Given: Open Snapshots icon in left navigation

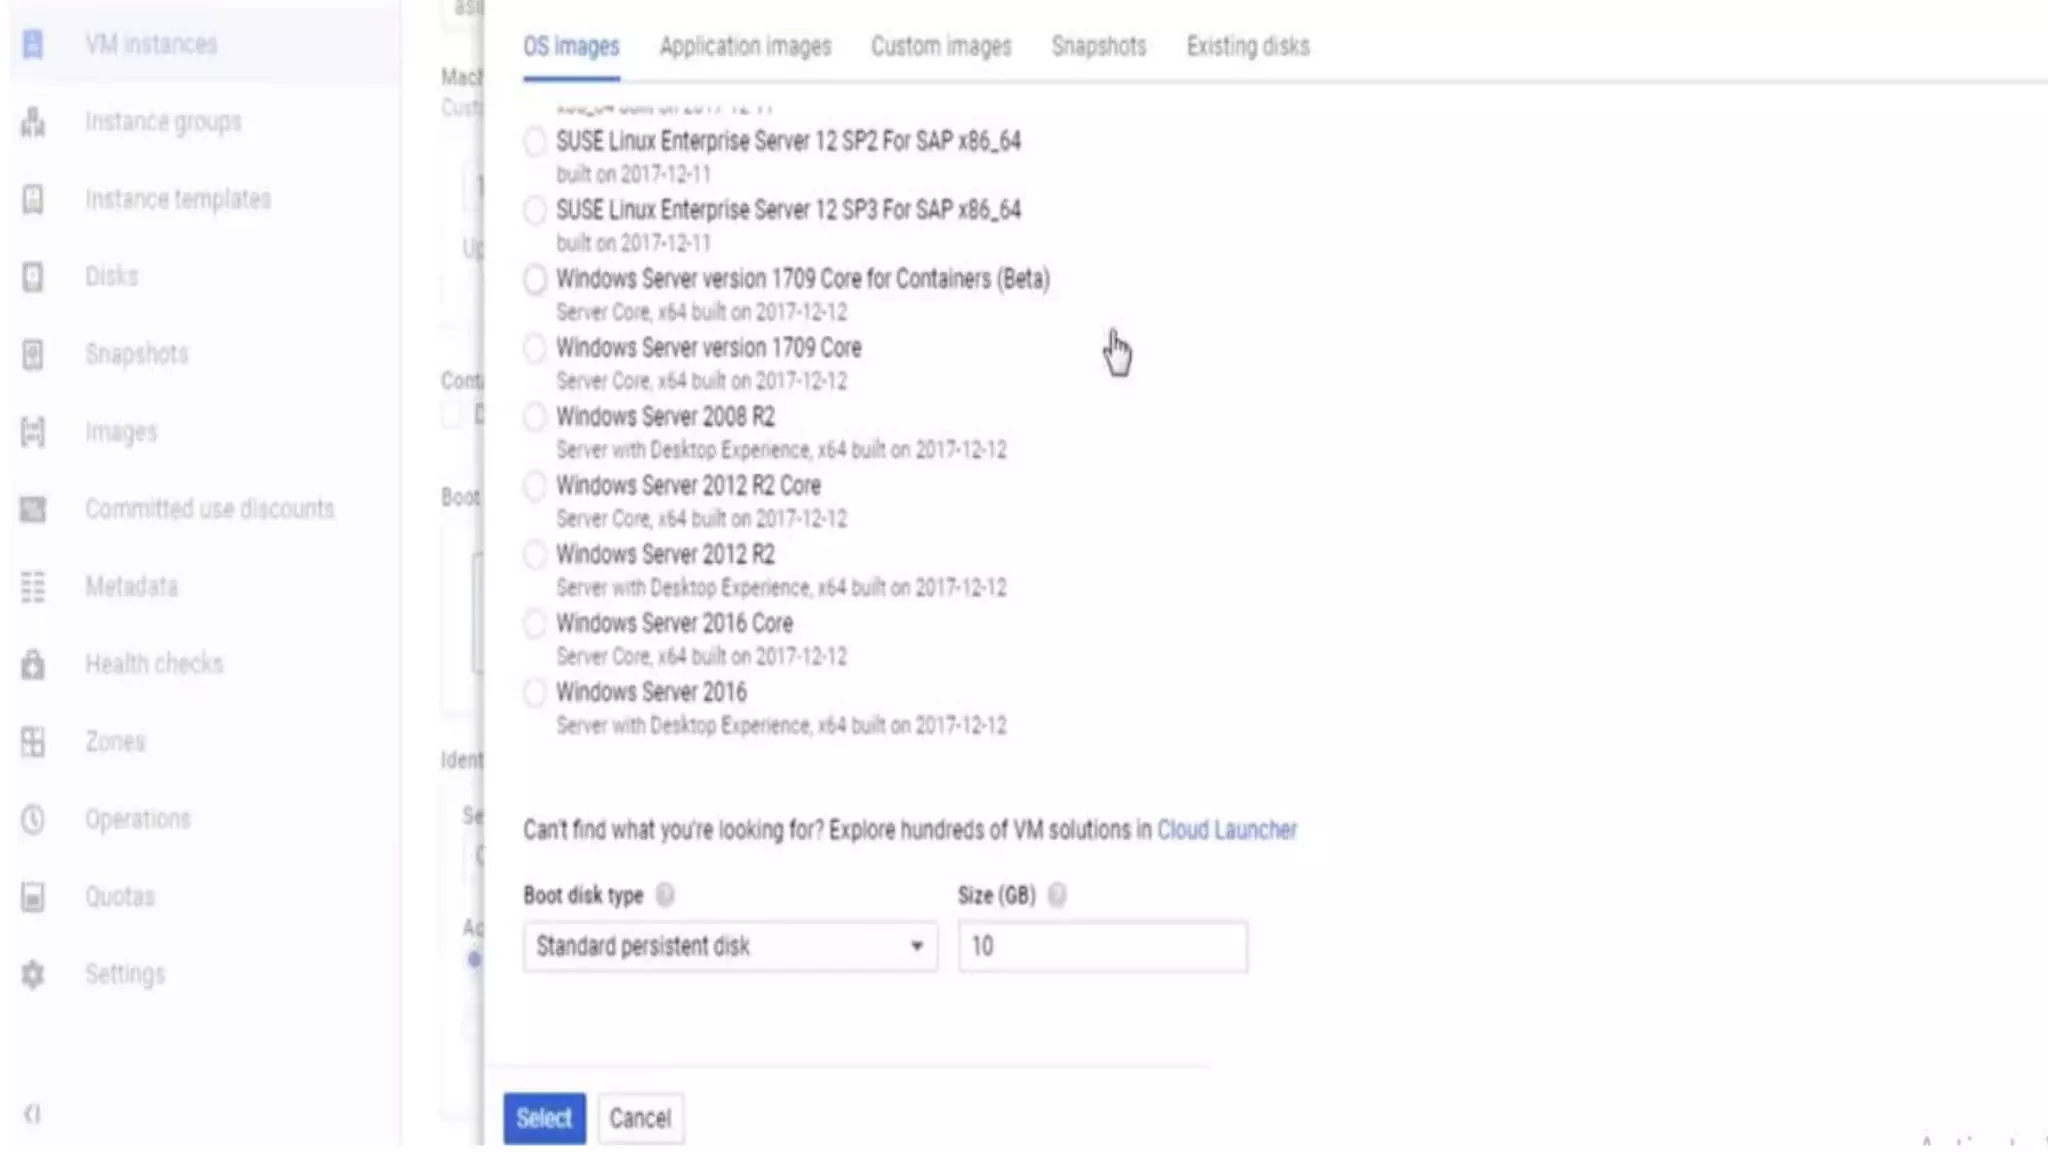Looking at the screenshot, I should [x=33, y=354].
